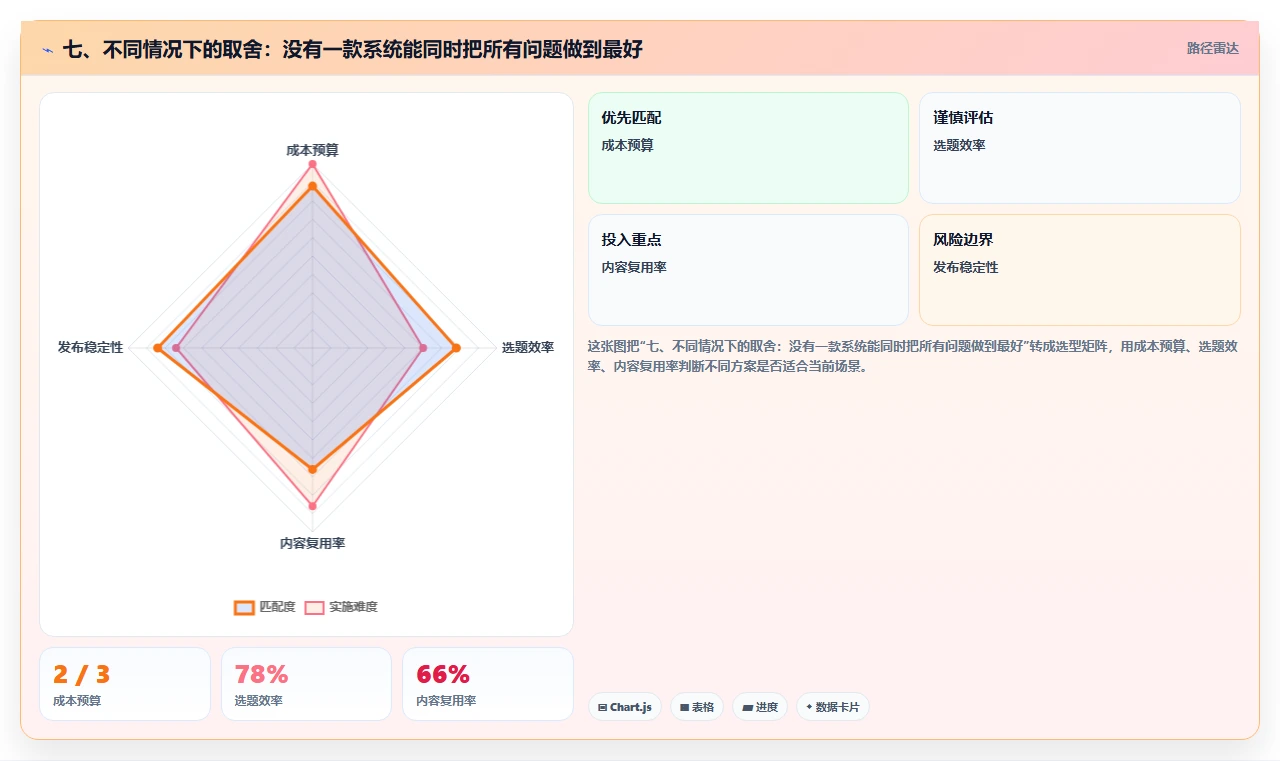The width and height of the screenshot is (1280, 761).
Task: Click the lightning icon before the title
Action: (48, 49)
